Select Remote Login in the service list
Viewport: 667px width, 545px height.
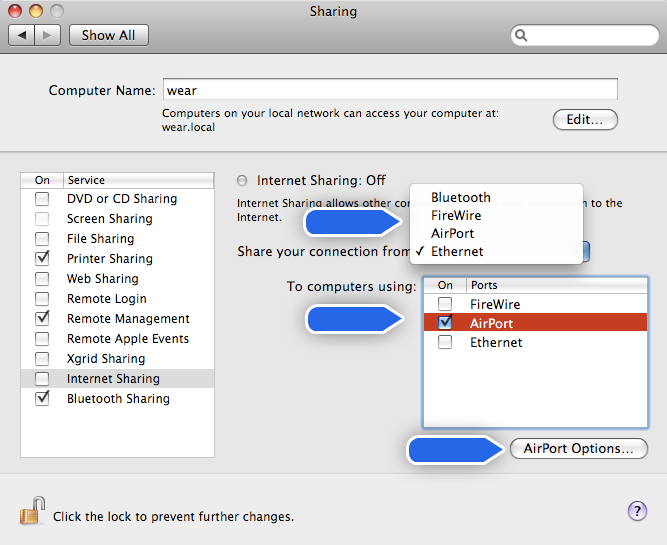(x=106, y=299)
